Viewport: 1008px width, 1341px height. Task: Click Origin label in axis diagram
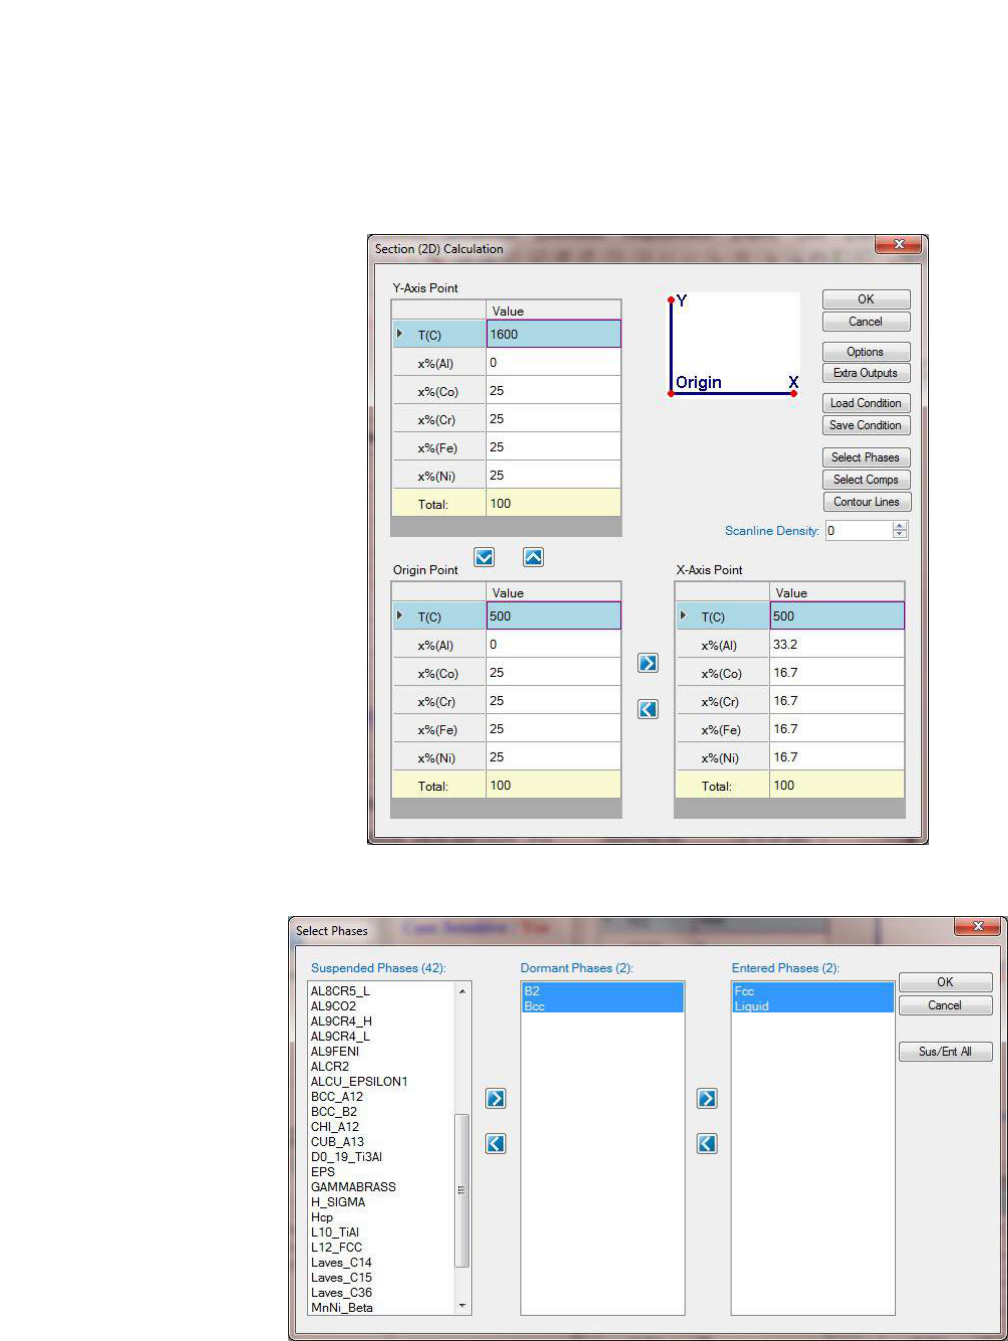pos(699,382)
